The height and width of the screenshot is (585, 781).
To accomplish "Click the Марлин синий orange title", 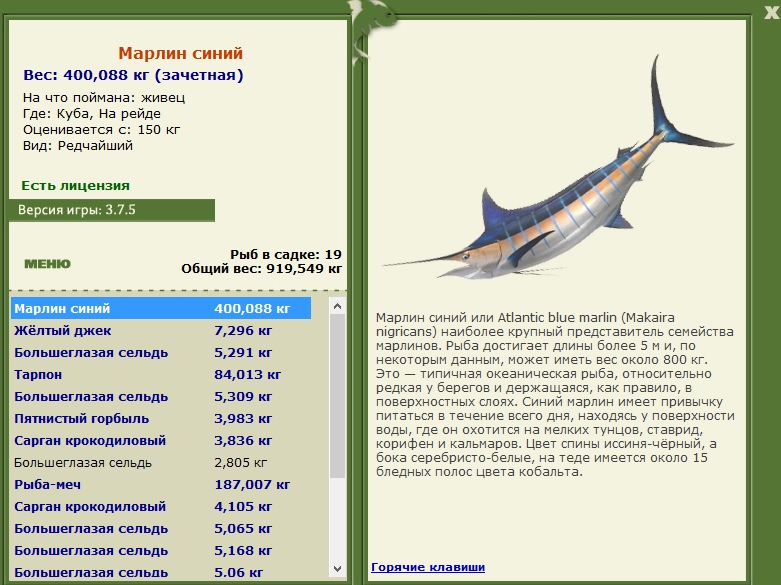I will 180,53.
